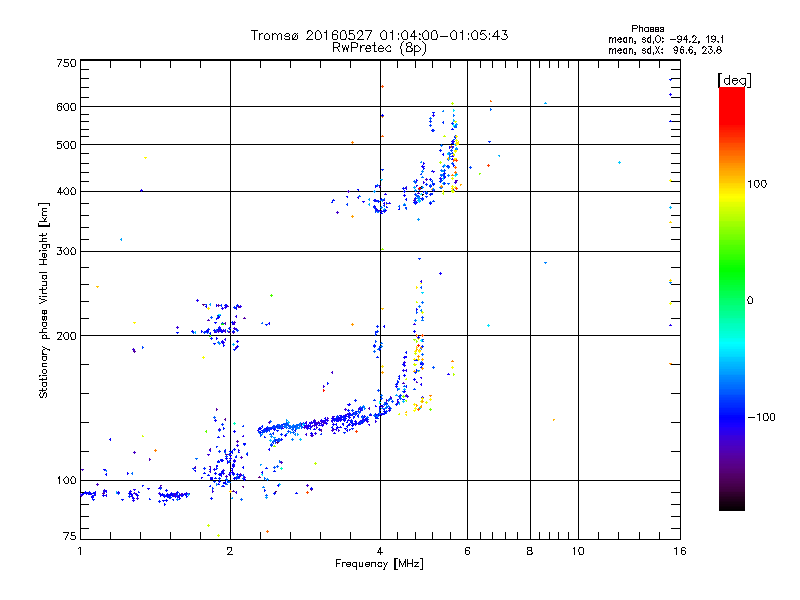This screenshot has height=600, width=800.
Task: Click colorbar tick label '100'
Action: pyautogui.click(x=757, y=184)
